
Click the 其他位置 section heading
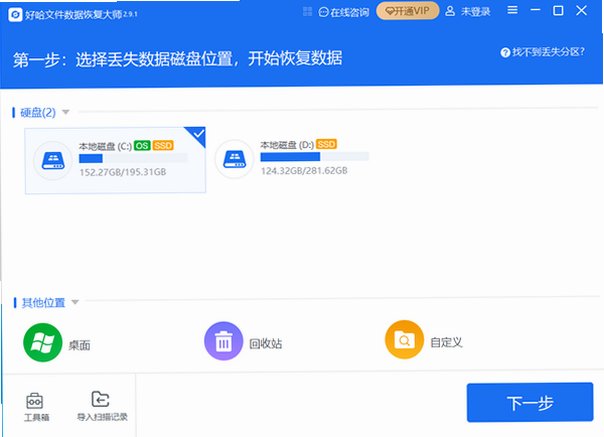tap(43, 303)
